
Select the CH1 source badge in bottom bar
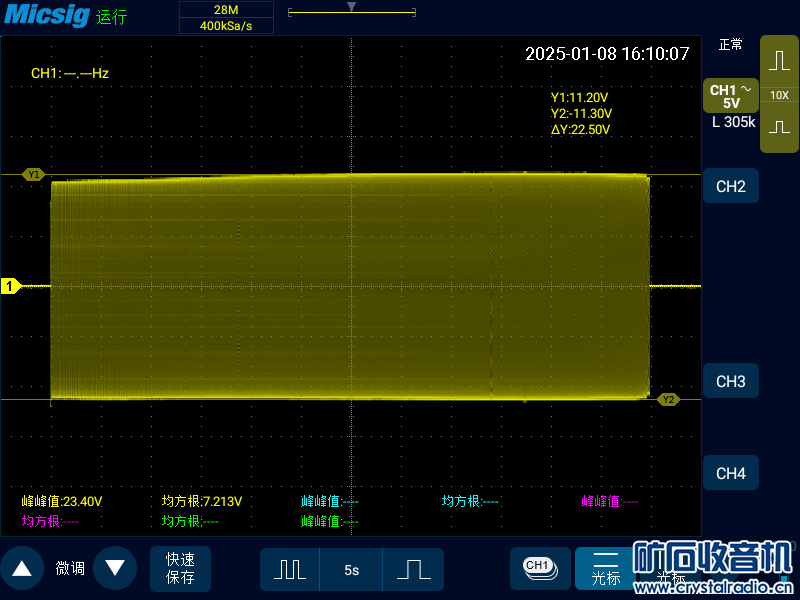click(538, 567)
